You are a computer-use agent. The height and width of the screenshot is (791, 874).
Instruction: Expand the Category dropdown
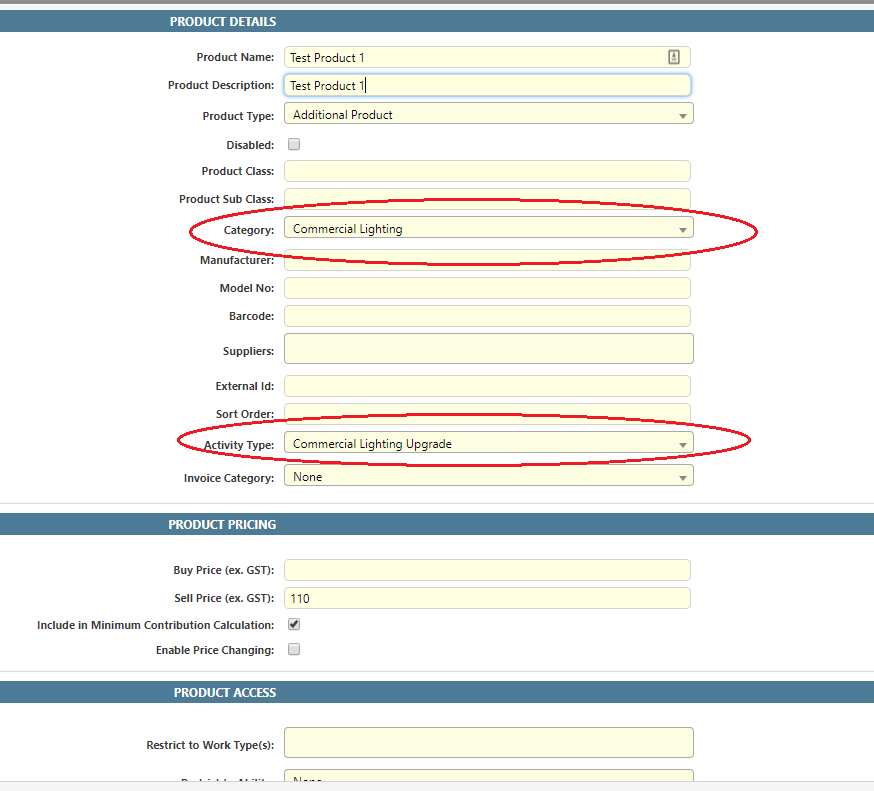[x=488, y=229]
